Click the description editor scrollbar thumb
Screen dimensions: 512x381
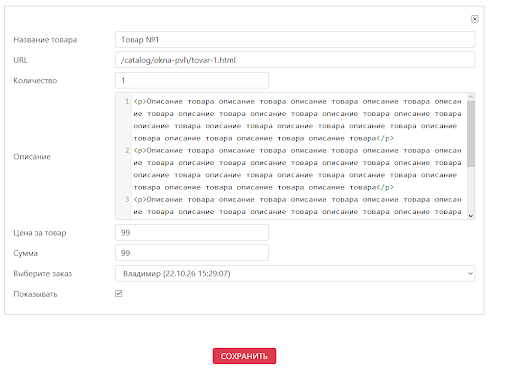[x=471, y=134]
